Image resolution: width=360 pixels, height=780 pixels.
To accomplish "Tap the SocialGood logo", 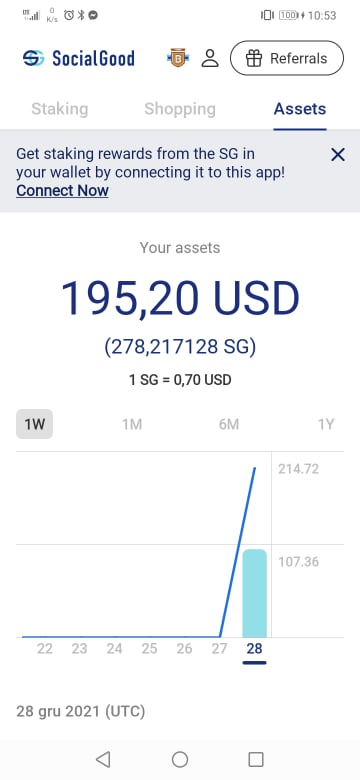I will click(x=79, y=58).
